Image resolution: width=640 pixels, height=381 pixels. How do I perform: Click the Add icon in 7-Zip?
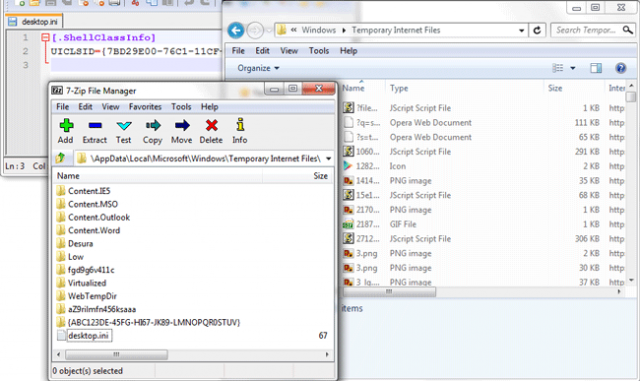(x=66, y=126)
